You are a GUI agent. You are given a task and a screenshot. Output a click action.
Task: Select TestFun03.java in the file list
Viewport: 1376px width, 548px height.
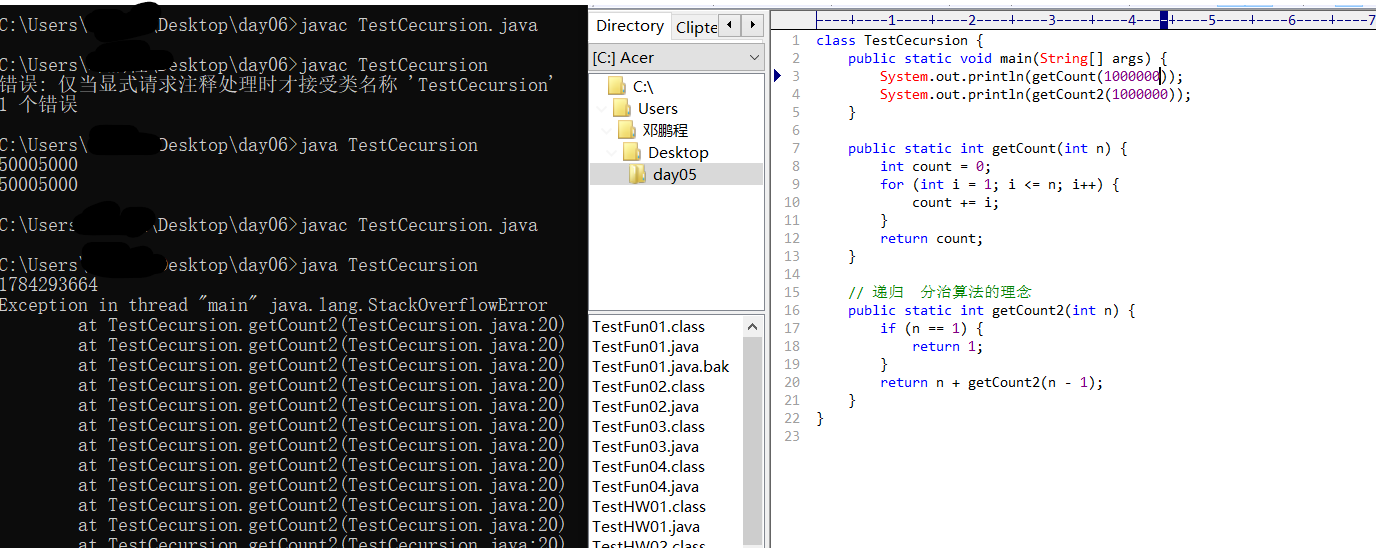645,447
